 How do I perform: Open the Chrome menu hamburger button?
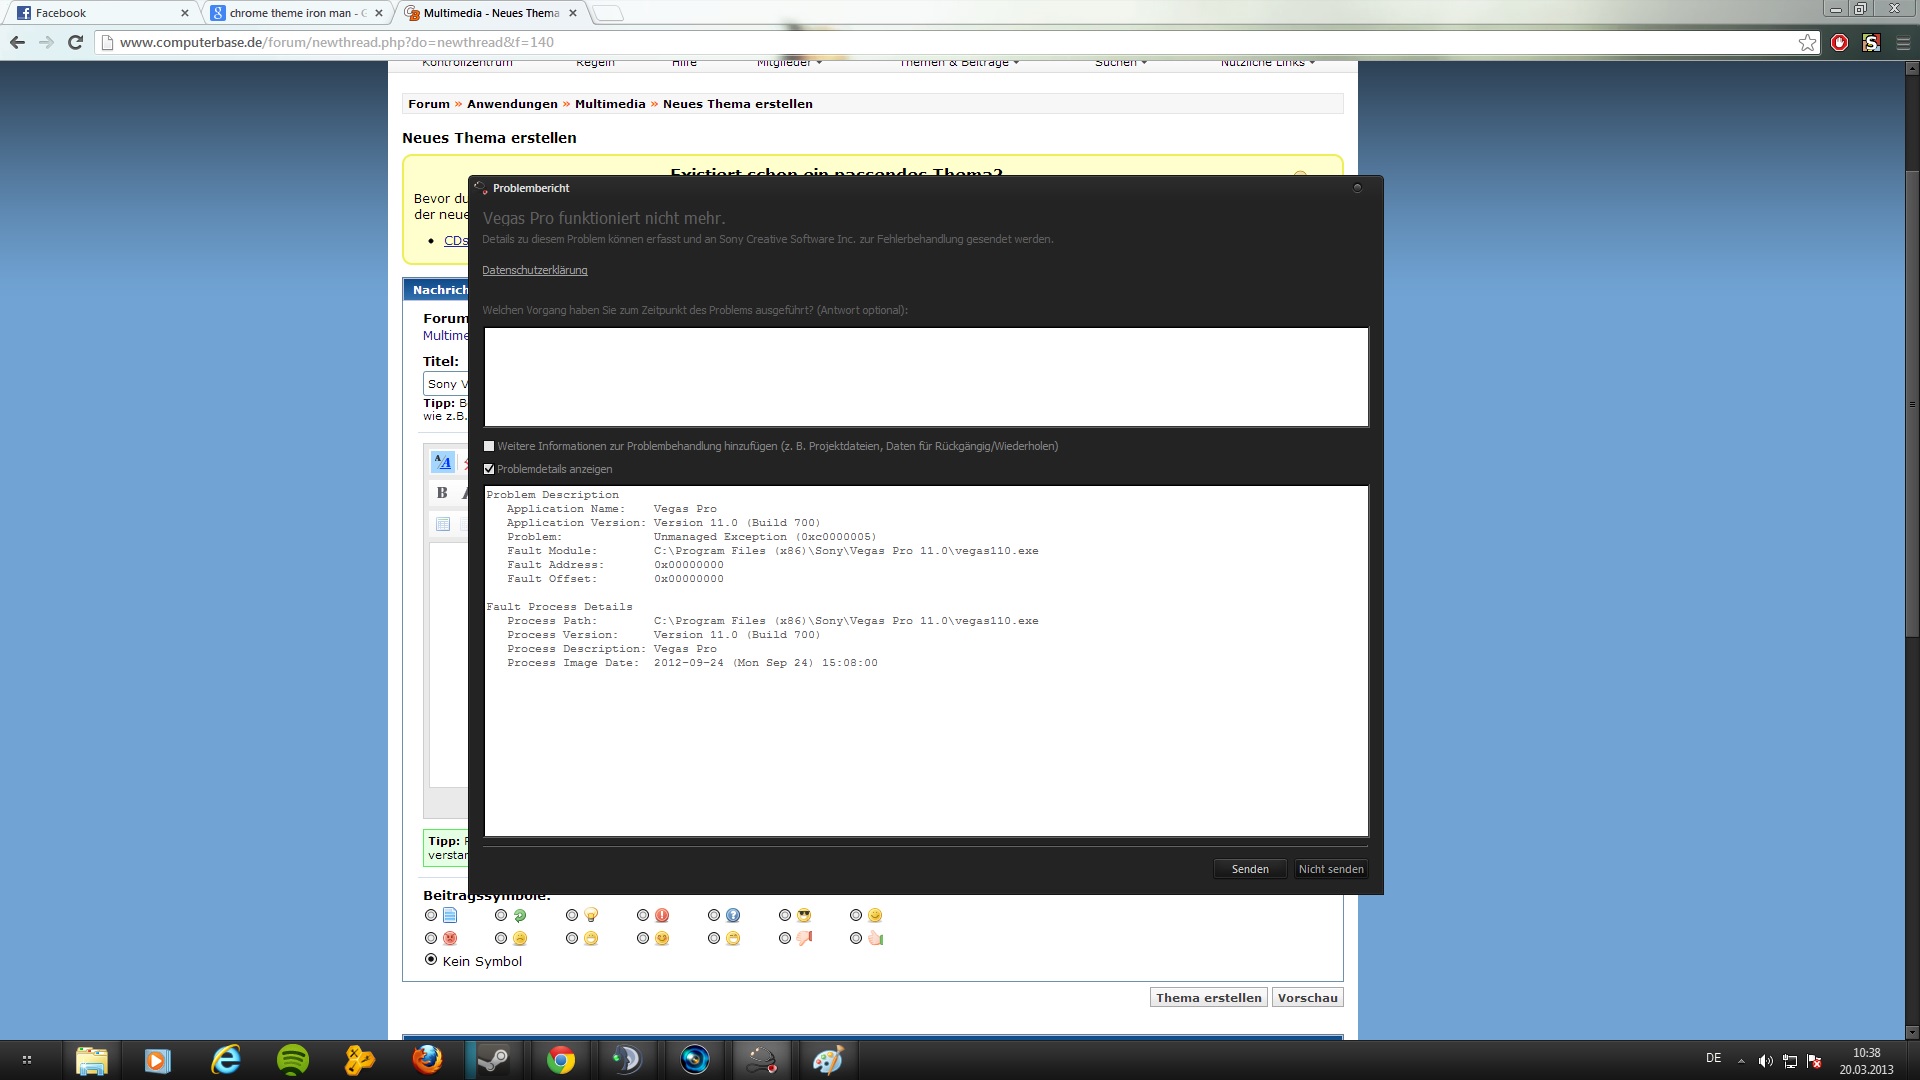[x=1902, y=42]
